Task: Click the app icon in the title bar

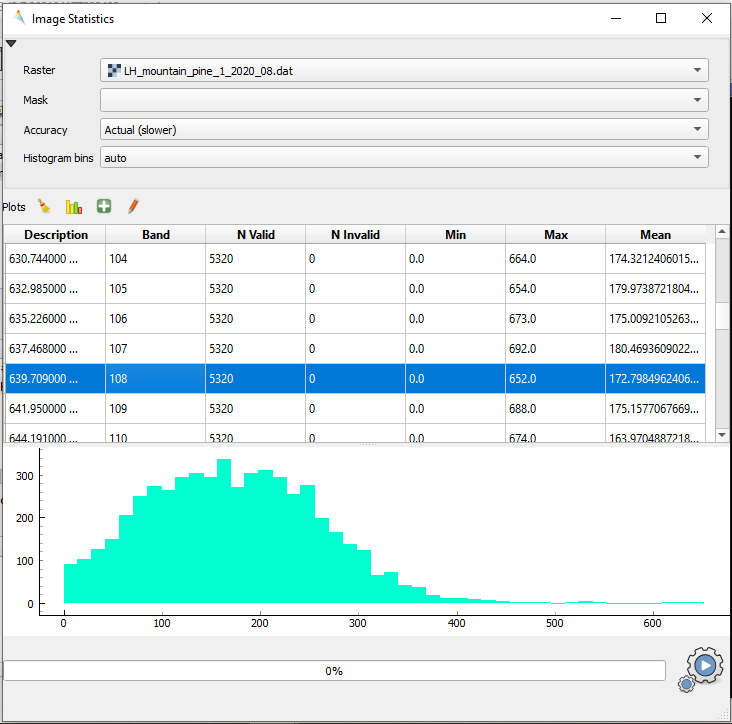Action: (x=19, y=18)
